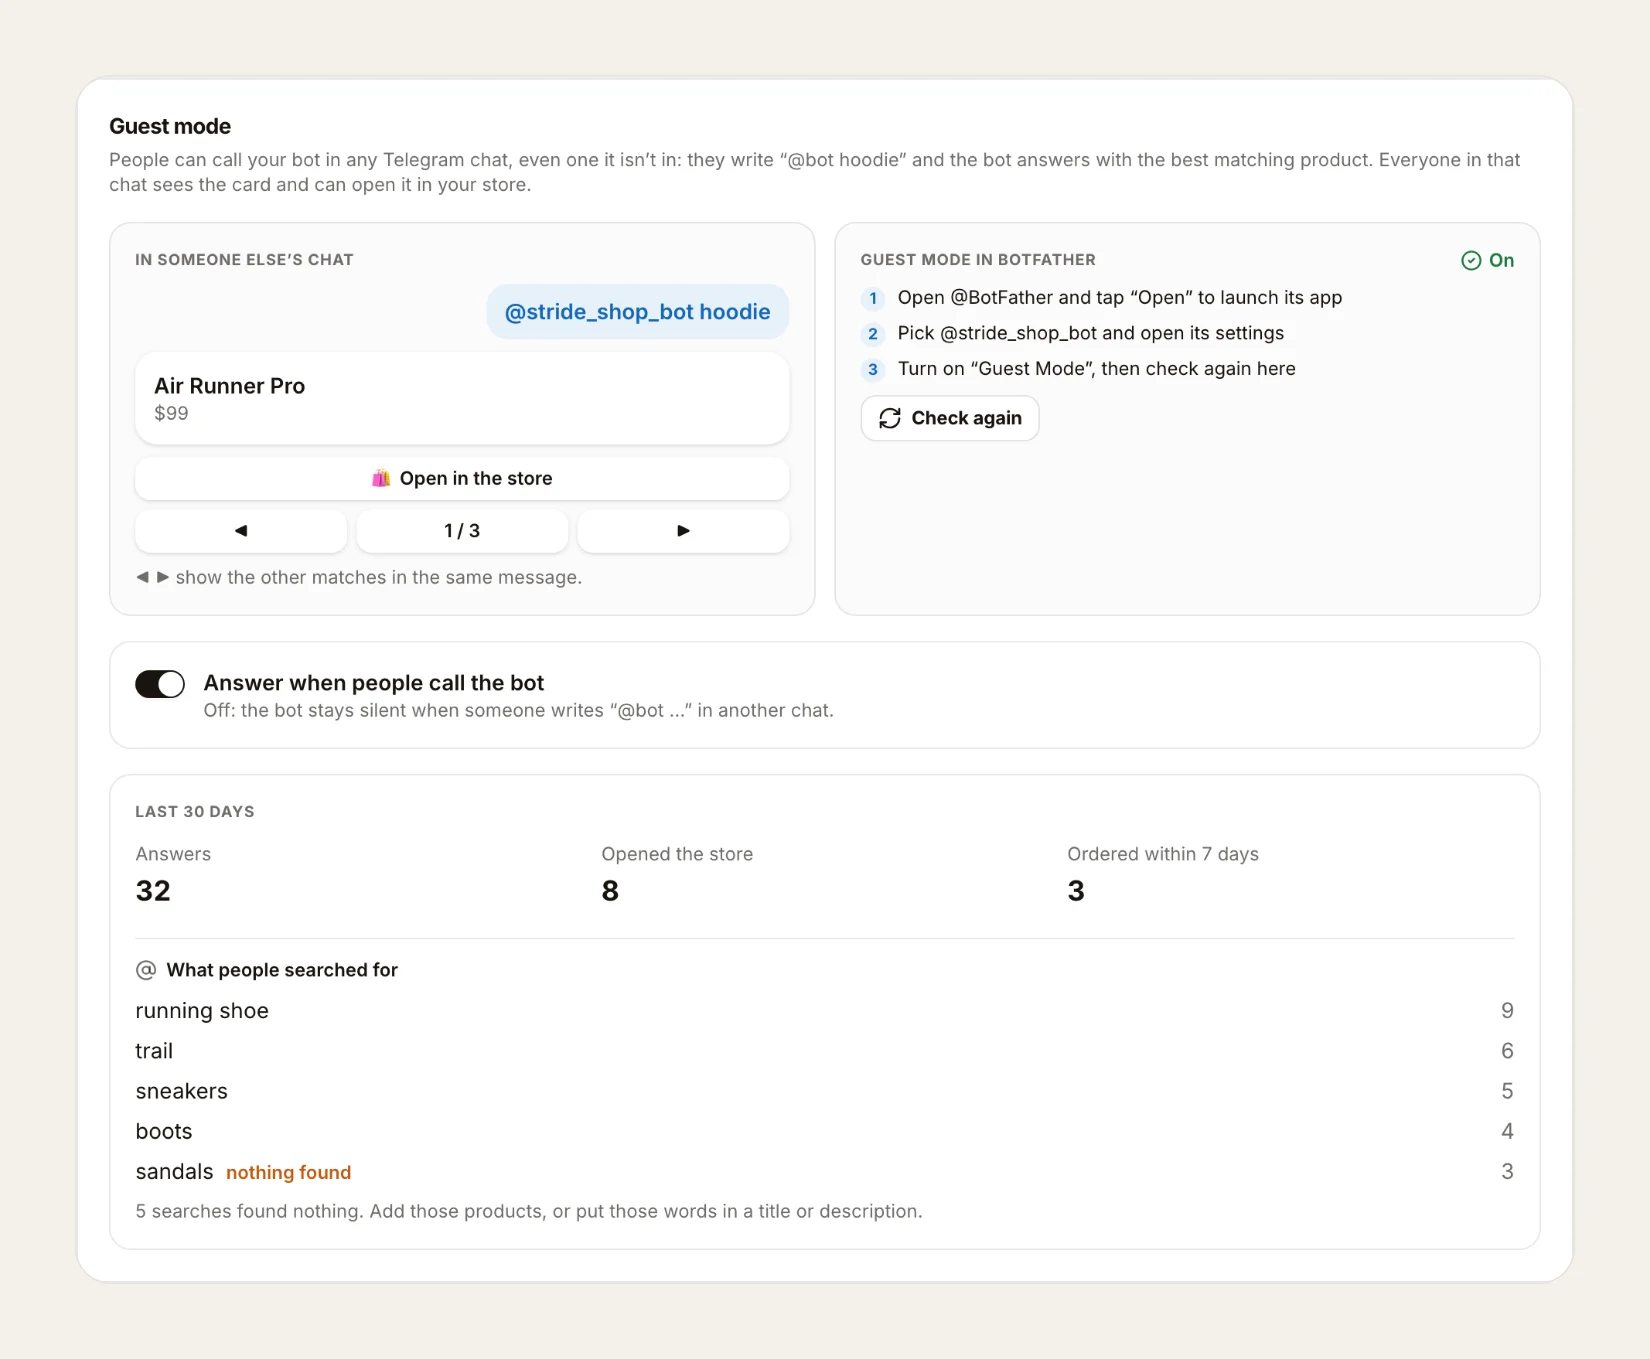Click the 1 / 3 match counter

pos(462,531)
